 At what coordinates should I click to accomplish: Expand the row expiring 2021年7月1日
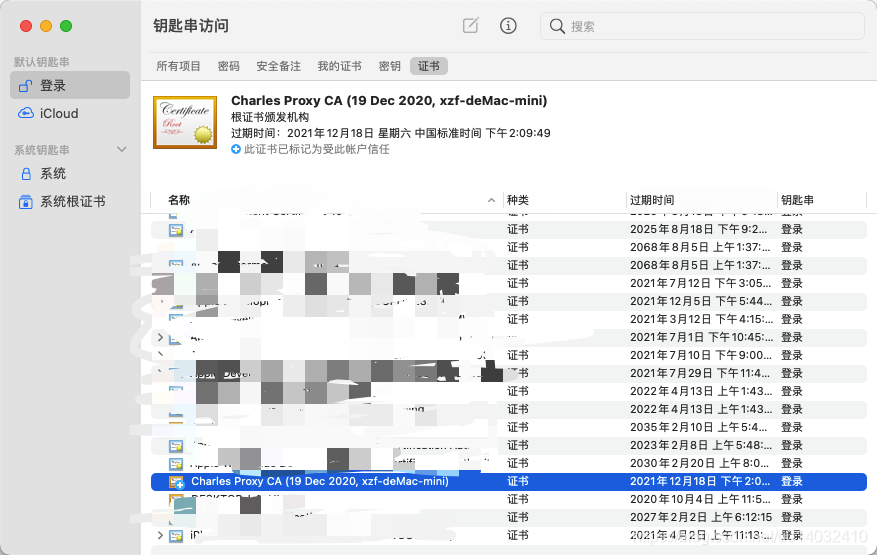[x=160, y=337]
